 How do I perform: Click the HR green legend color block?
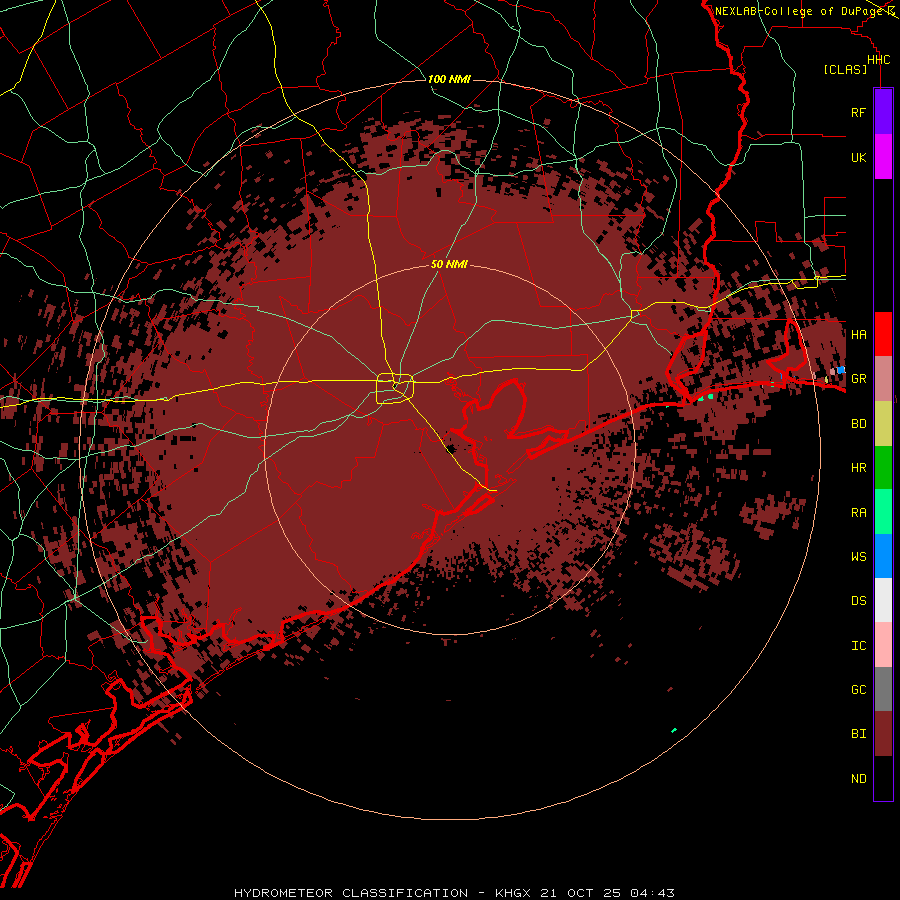(x=883, y=468)
